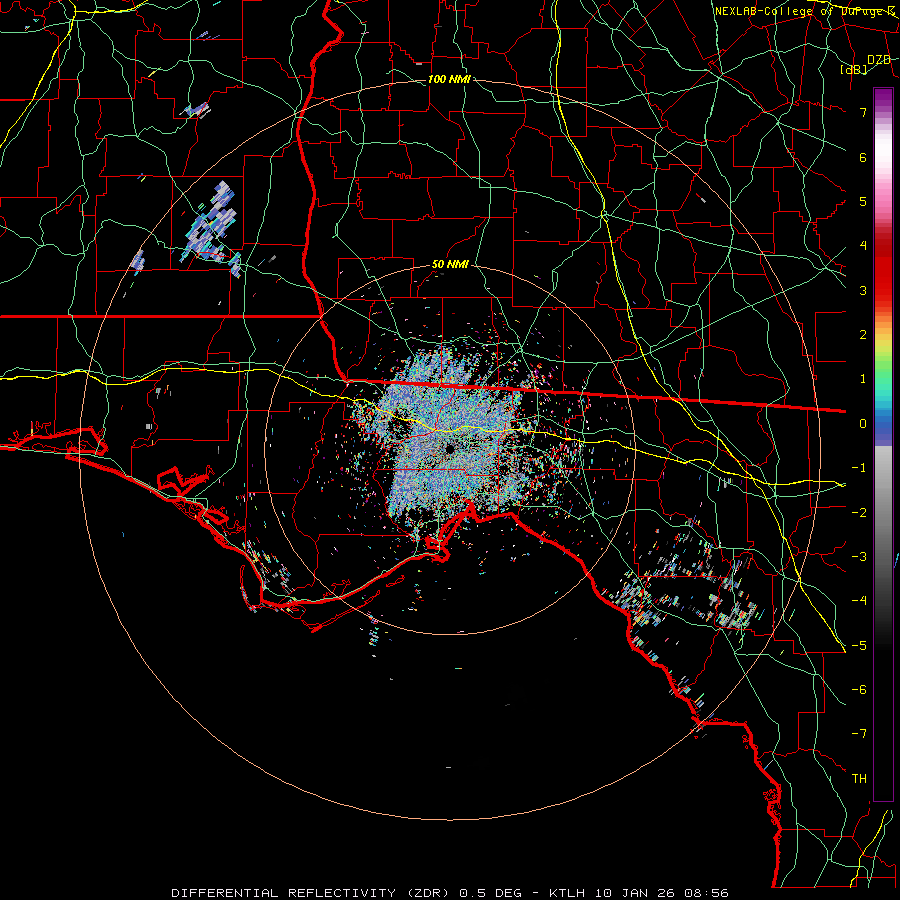
Task: Click the 3 value on the color scale
Action: click(863, 290)
